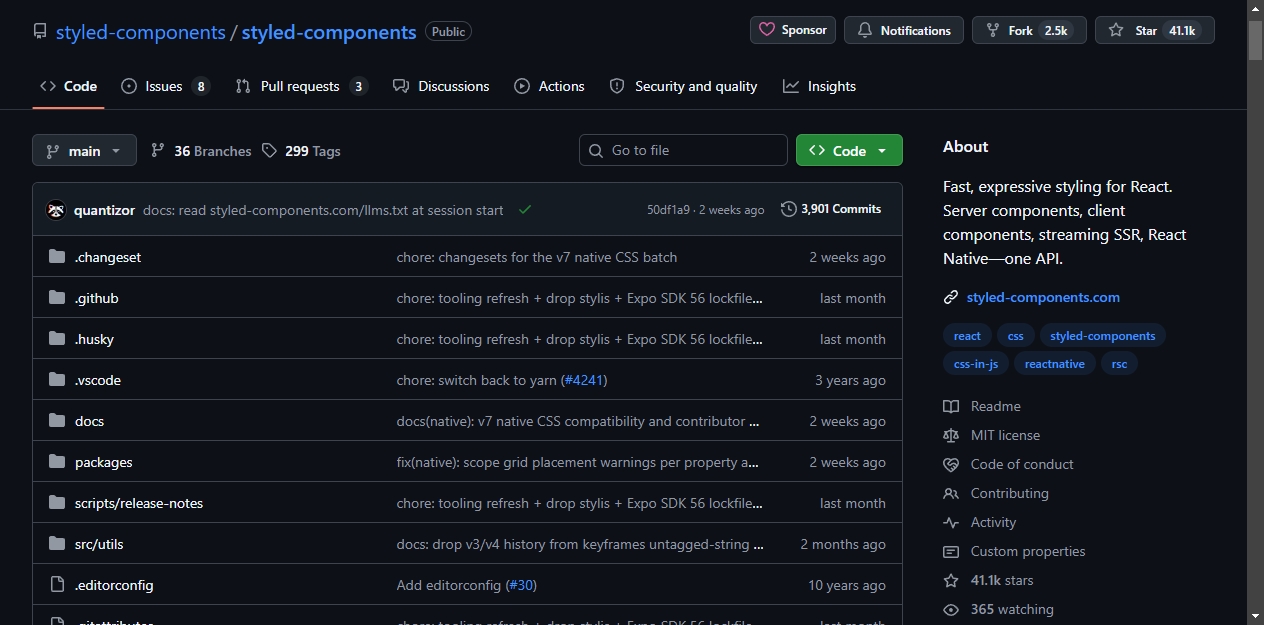1264x625 pixels.
Task: Open the .editorconfig file name
Action: tap(114, 585)
